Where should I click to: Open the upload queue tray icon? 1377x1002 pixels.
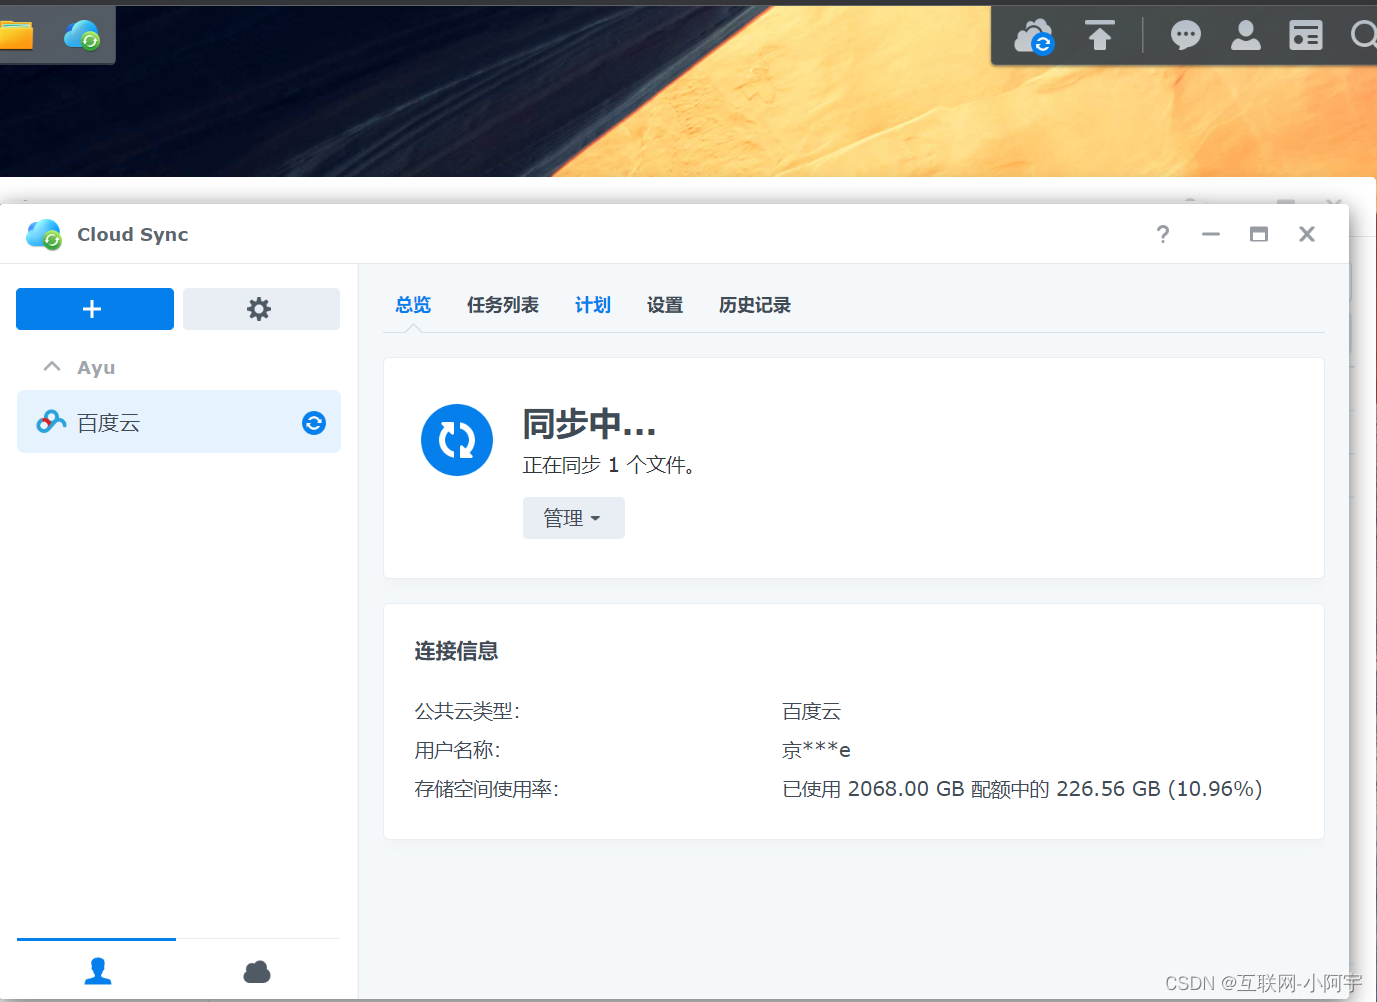click(1100, 36)
